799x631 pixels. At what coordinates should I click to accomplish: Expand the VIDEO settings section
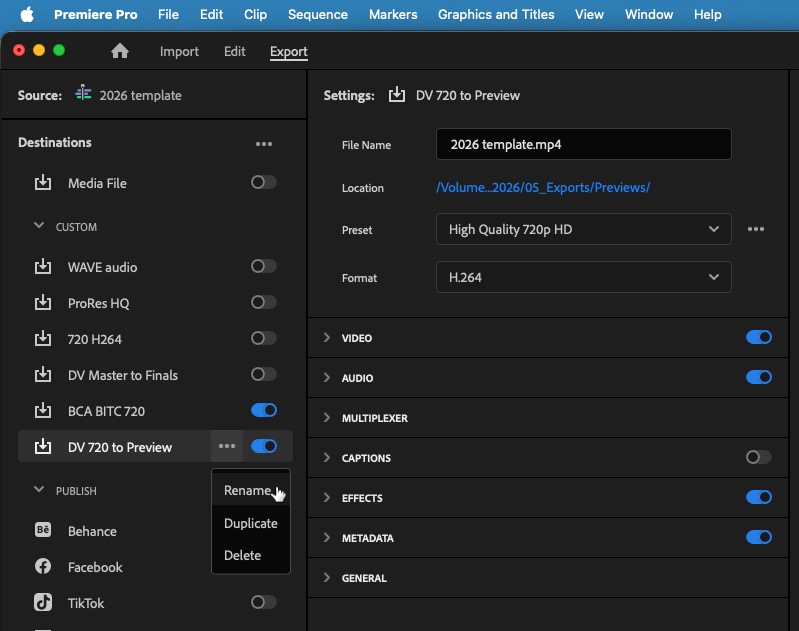tap(327, 337)
